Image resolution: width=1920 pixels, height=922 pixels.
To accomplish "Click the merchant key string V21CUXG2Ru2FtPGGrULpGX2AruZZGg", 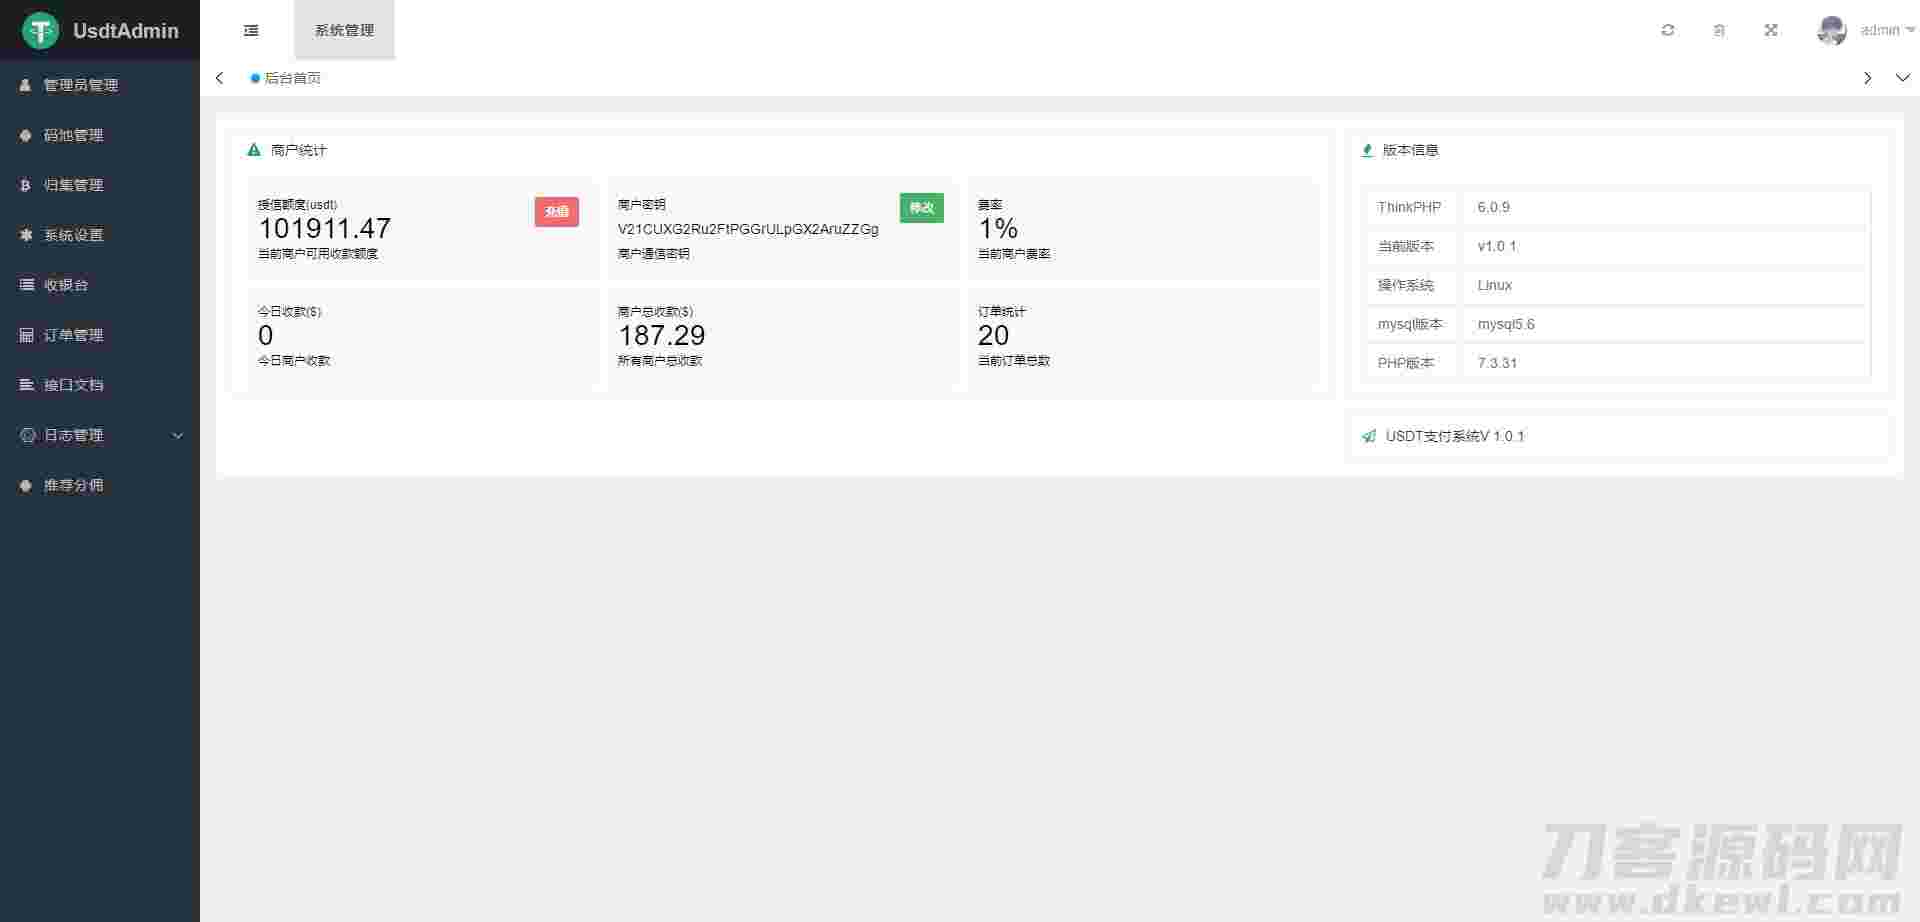I will (x=748, y=229).
